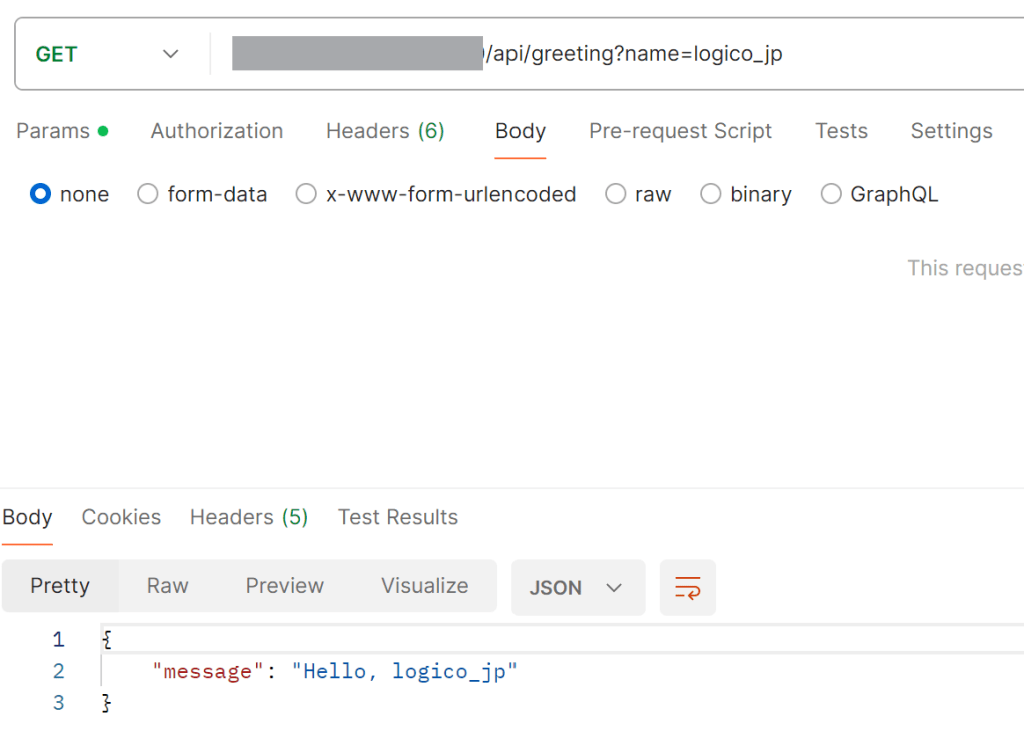Select the form-data radio button
Viewport: 1024px width, 753px height.
(148, 194)
